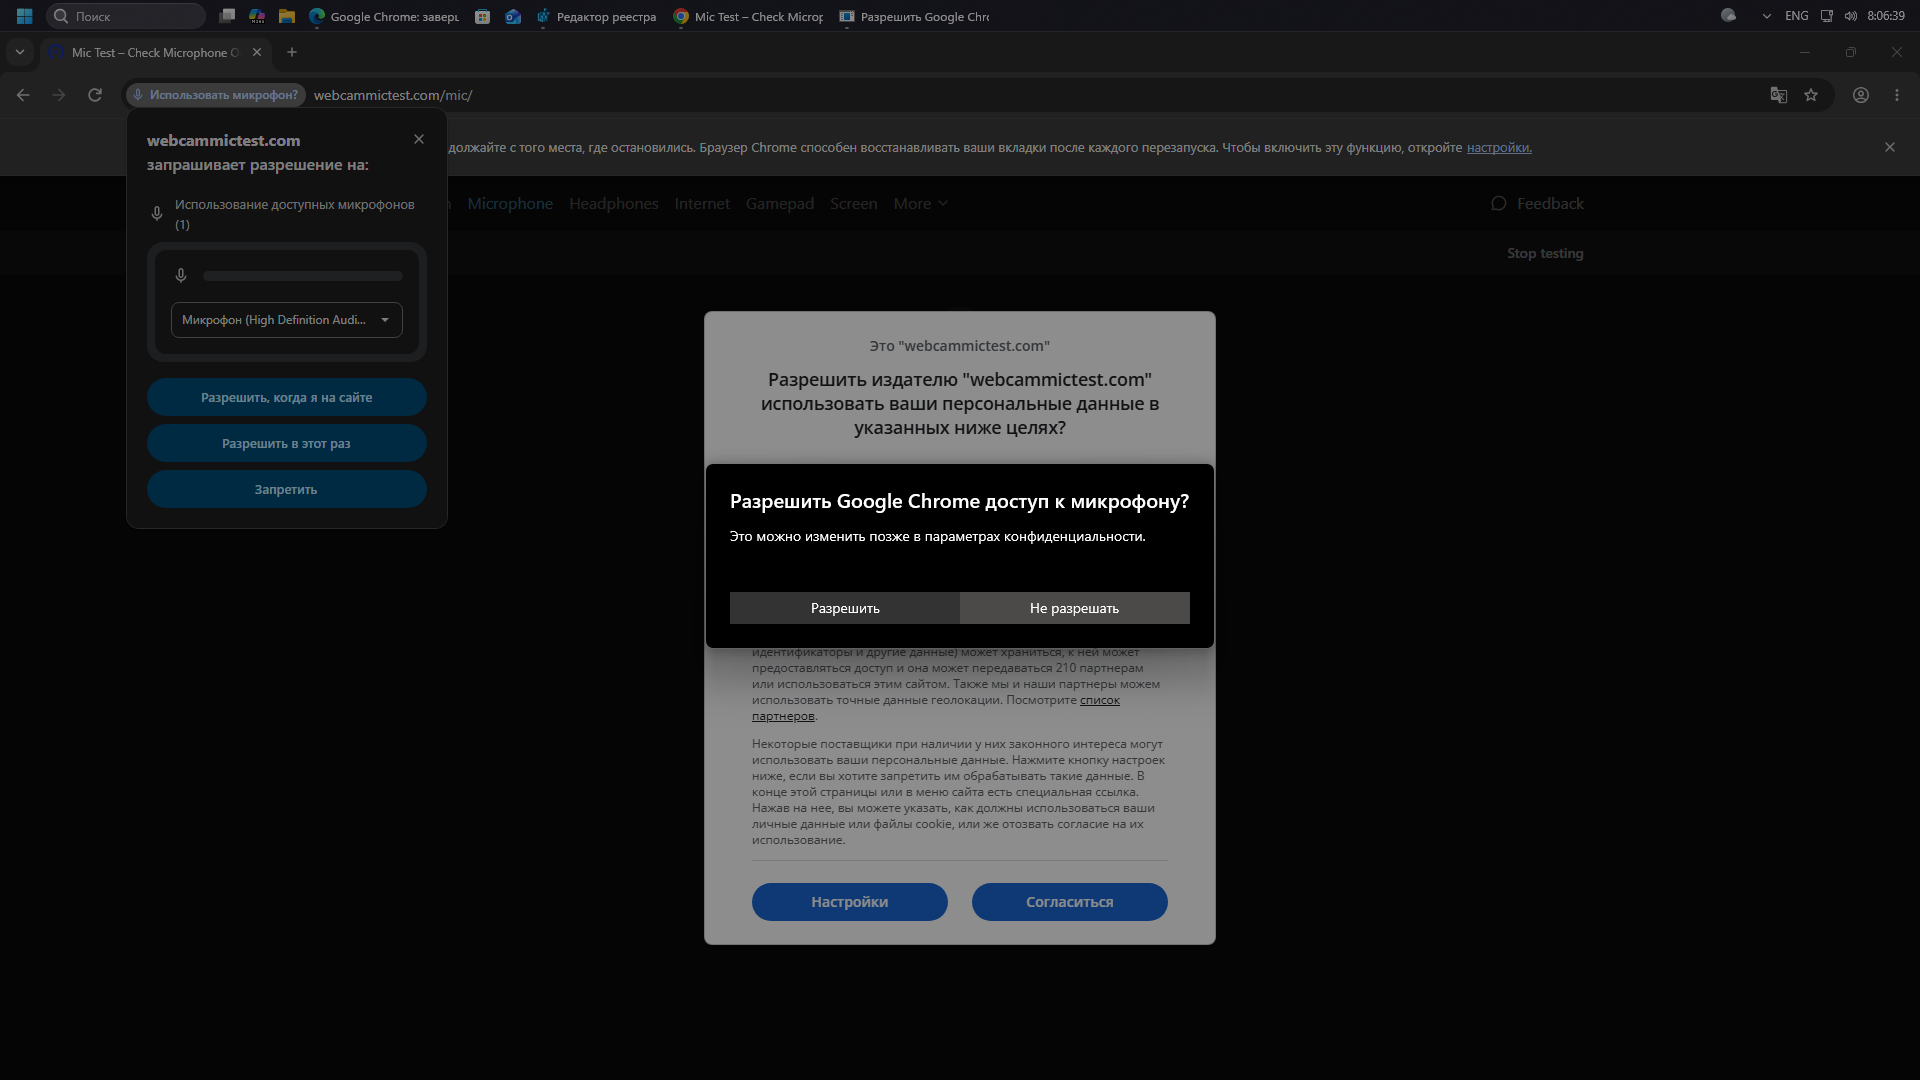Open the Микрофон device selection dropdown
1920x1080 pixels.
point(287,320)
